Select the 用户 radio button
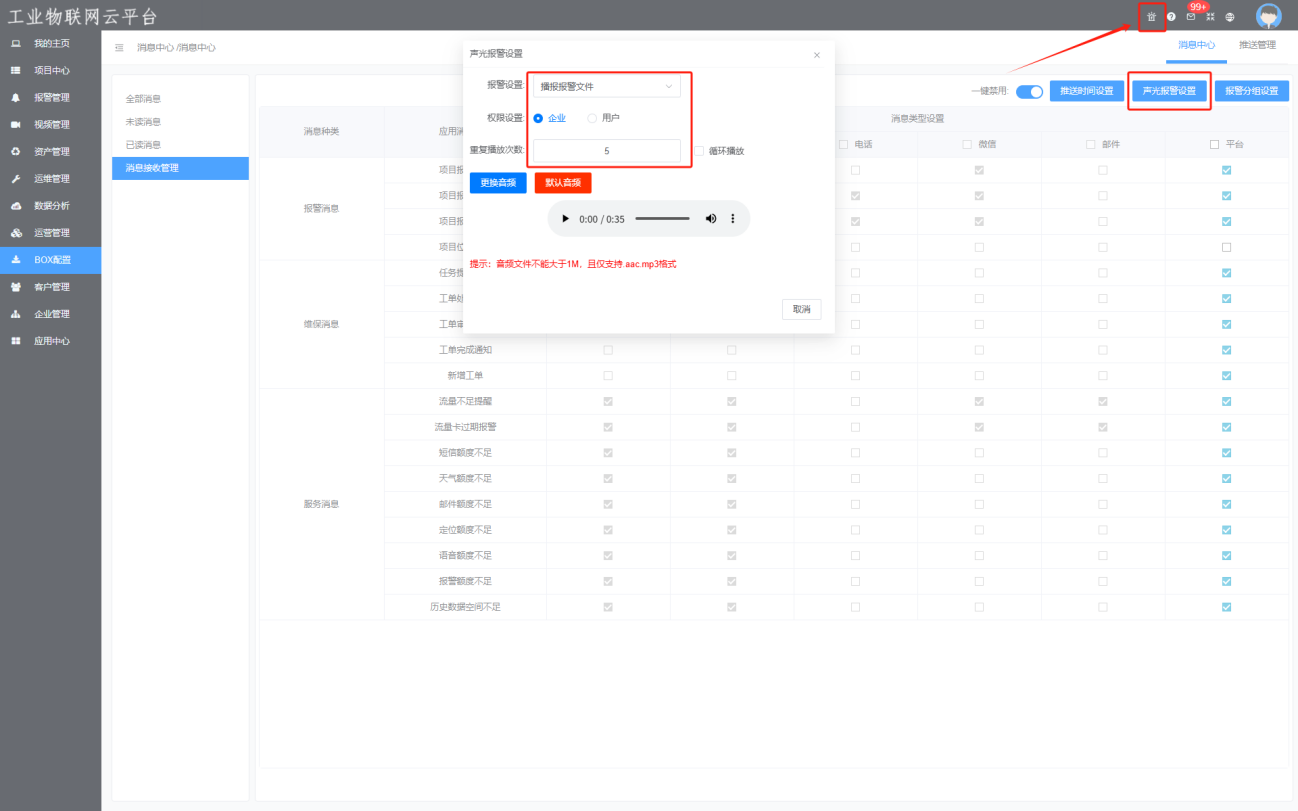Viewport: 1298px width, 811px height. (x=592, y=118)
